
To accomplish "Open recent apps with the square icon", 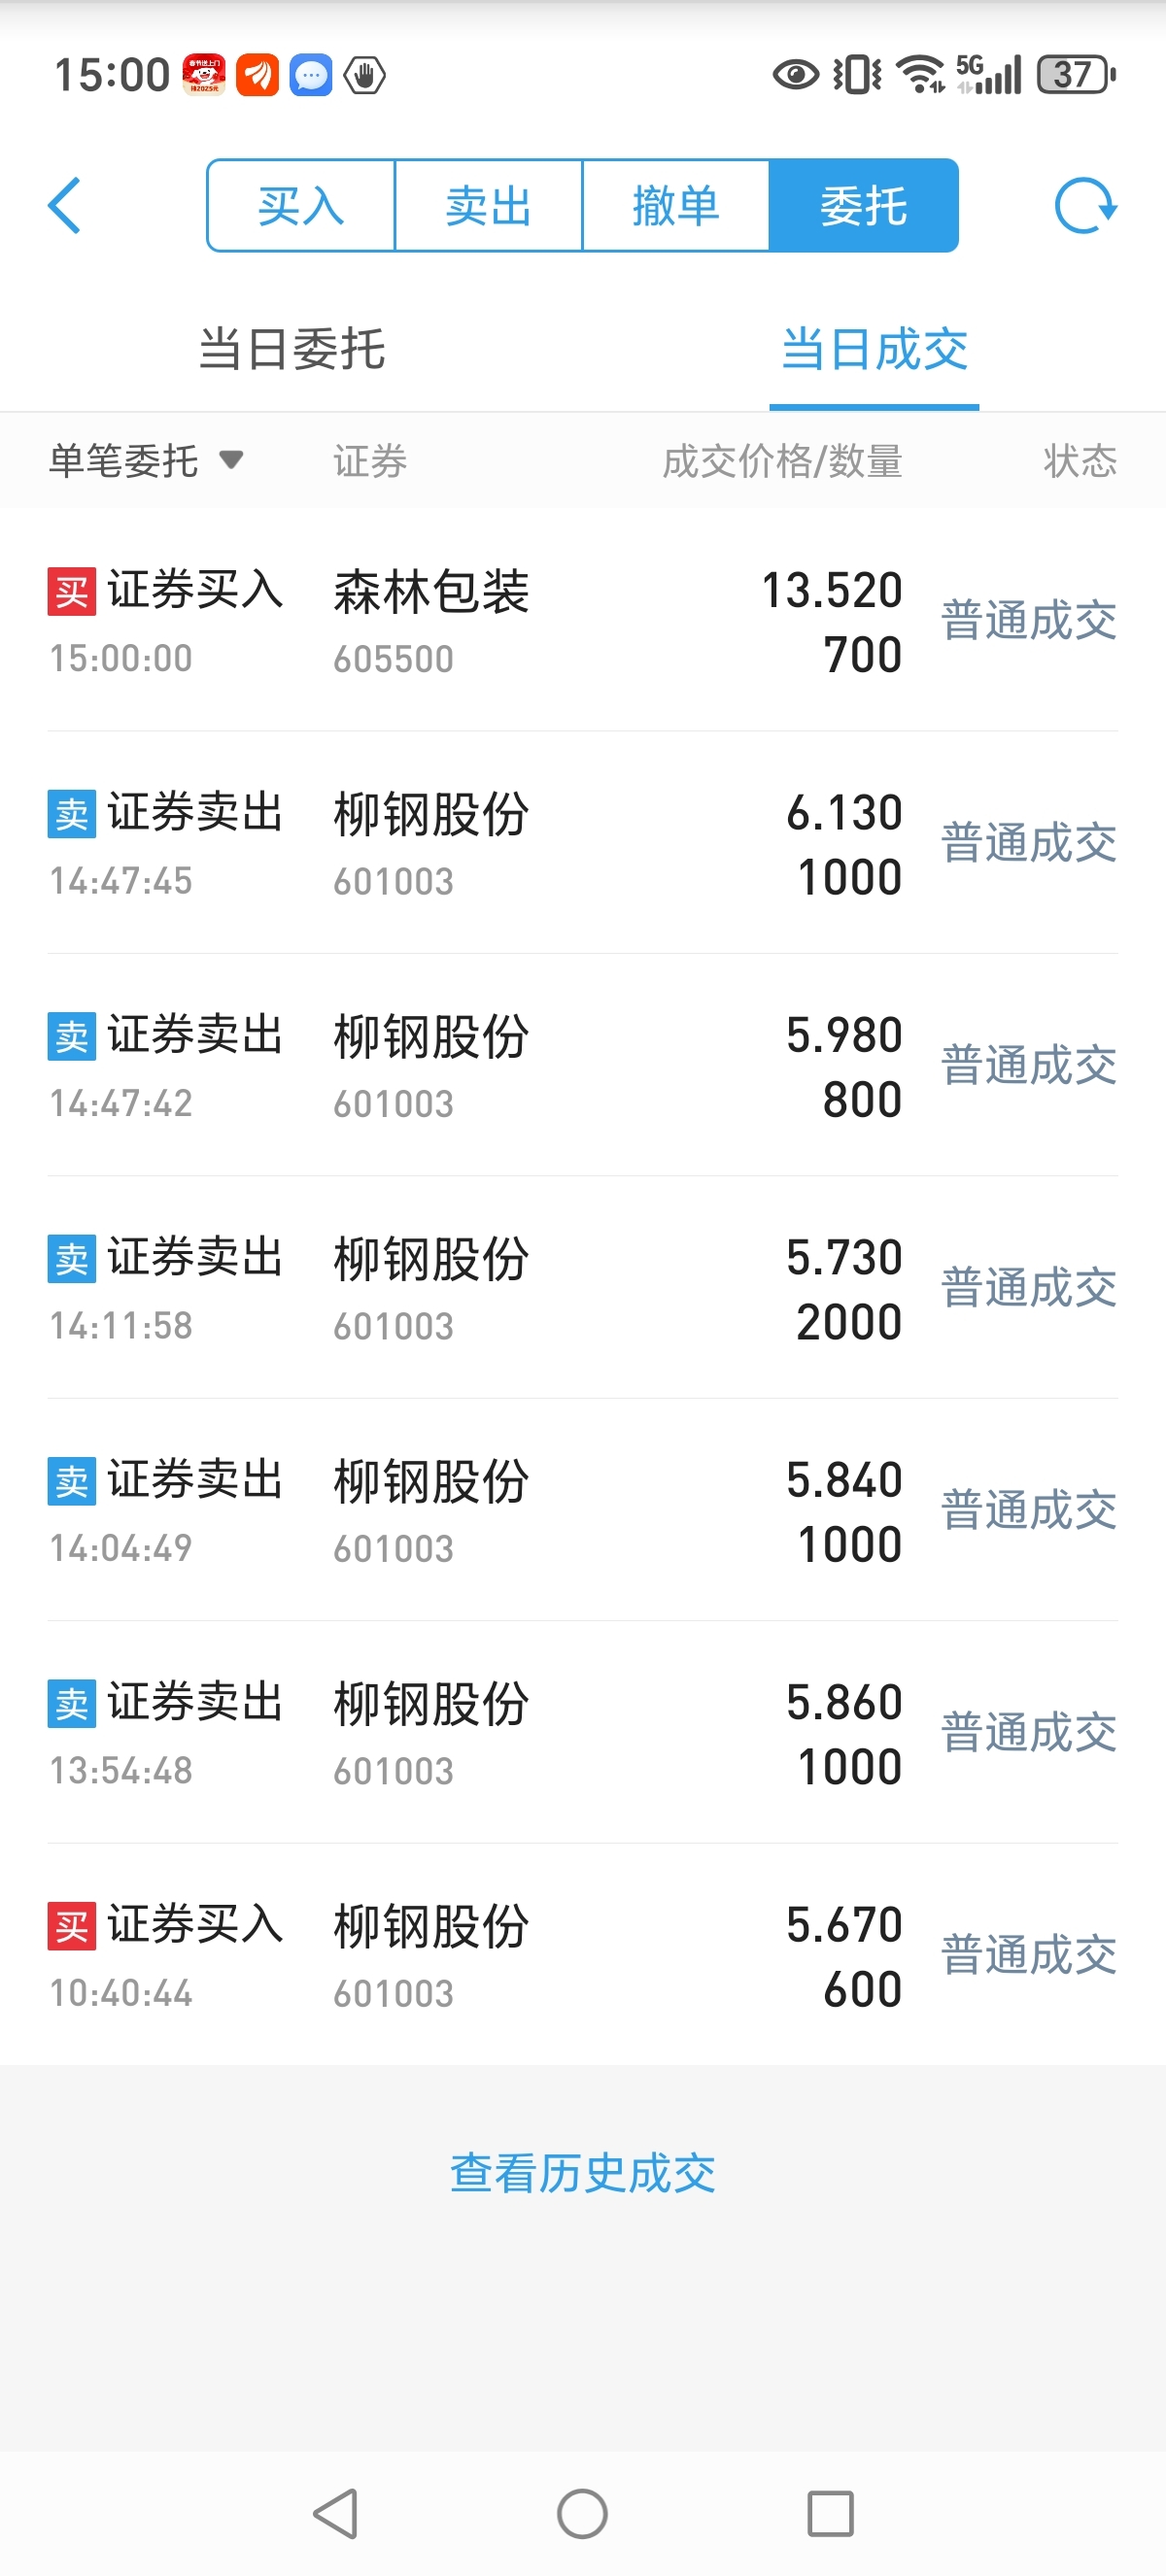I will coord(830,2513).
